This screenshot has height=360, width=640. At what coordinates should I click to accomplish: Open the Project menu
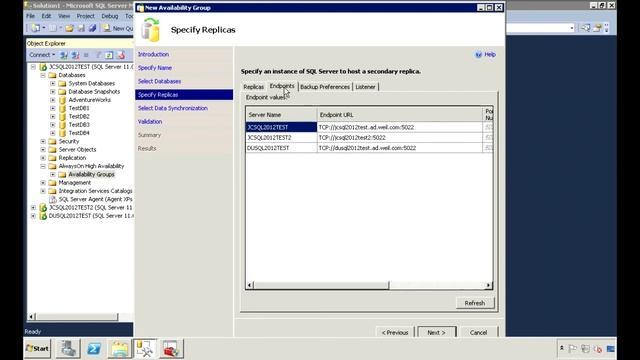(86, 16)
